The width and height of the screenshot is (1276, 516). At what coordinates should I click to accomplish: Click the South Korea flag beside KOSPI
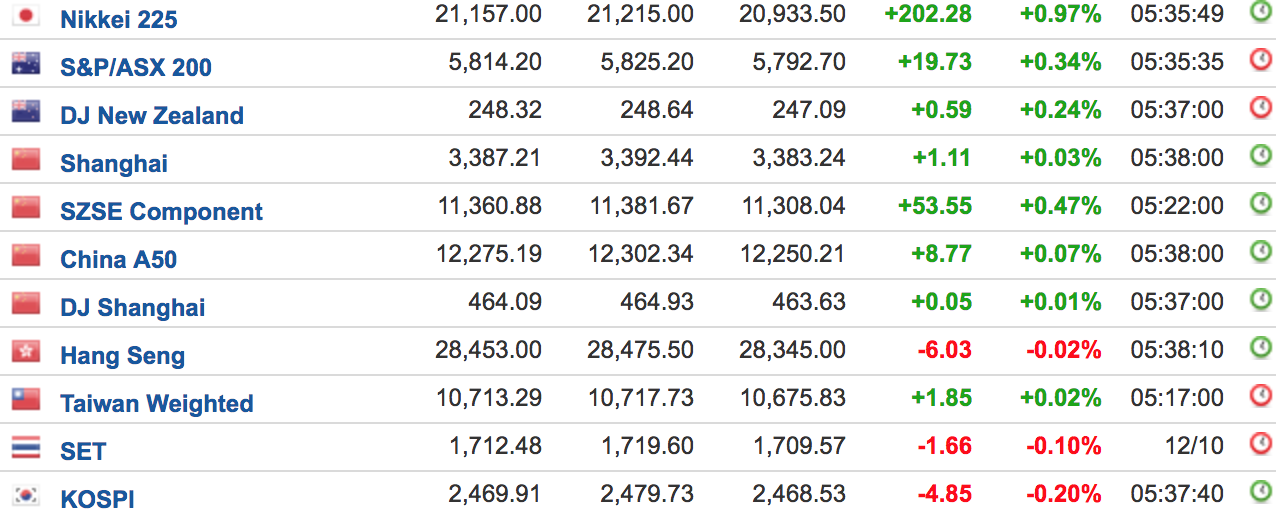[26, 495]
